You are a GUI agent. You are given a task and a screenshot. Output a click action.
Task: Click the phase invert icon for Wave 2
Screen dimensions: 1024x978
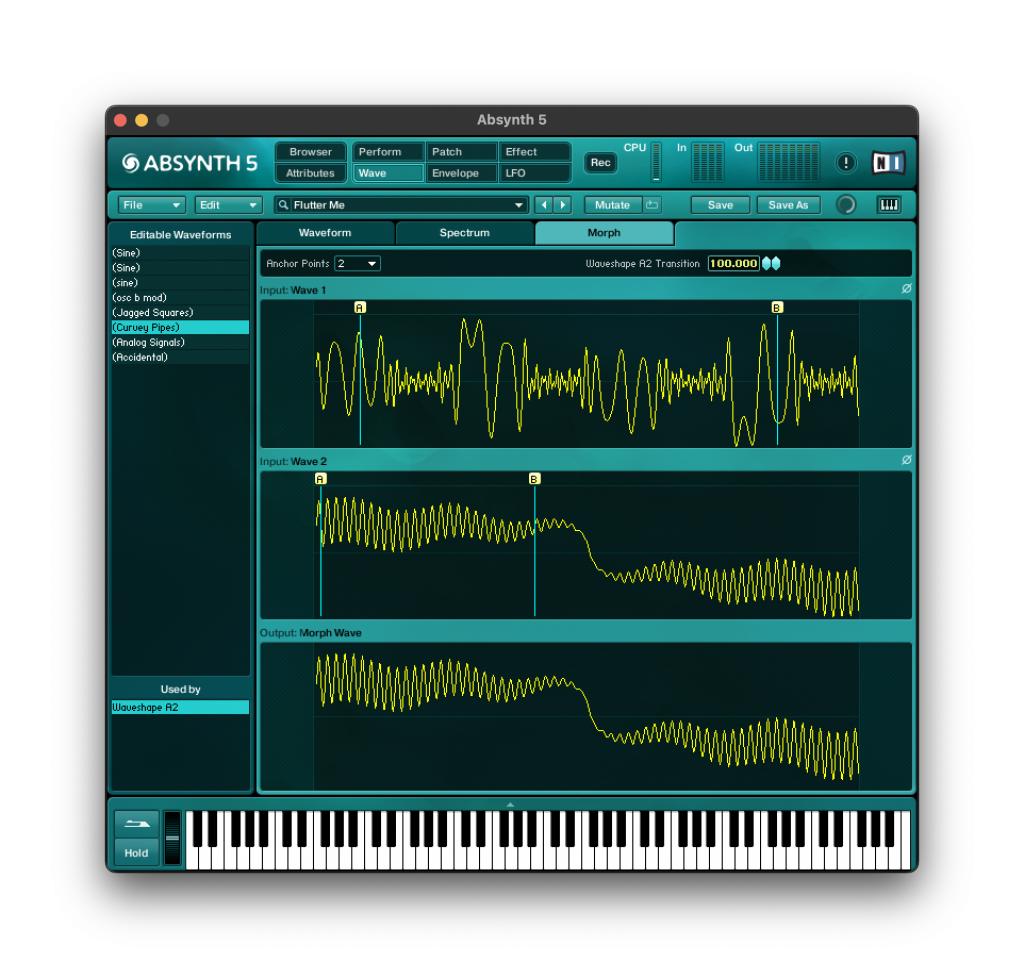click(906, 460)
